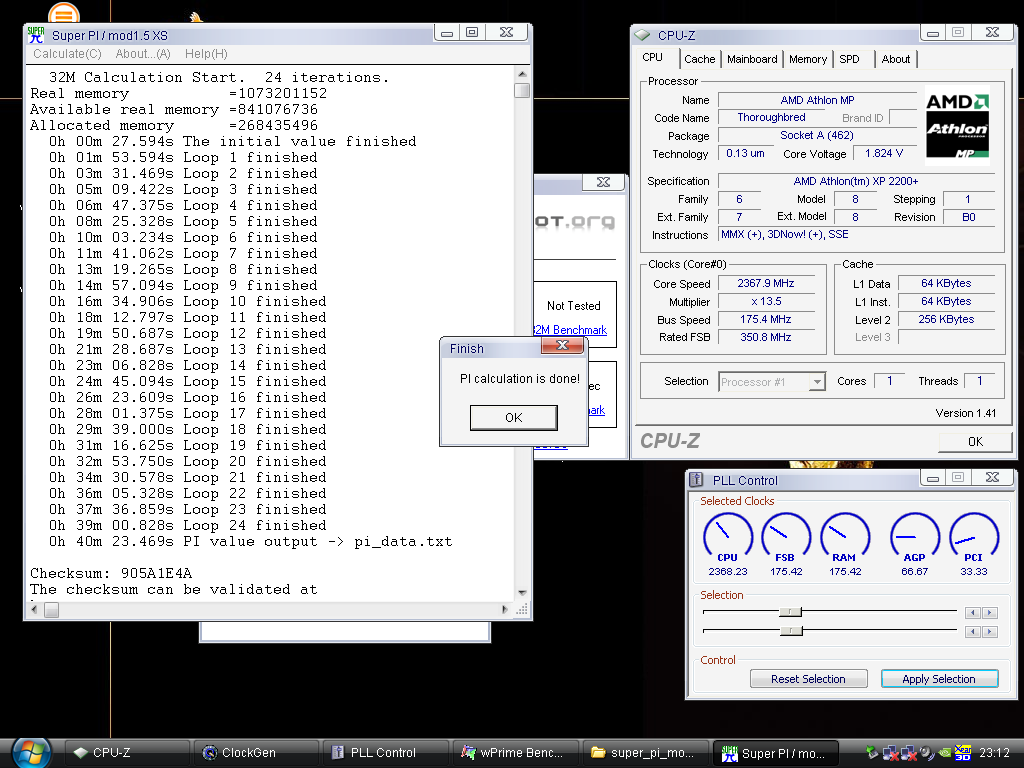Close the Finish dialog
Image resolution: width=1024 pixels, height=768 pixels.
pyautogui.click(x=562, y=345)
